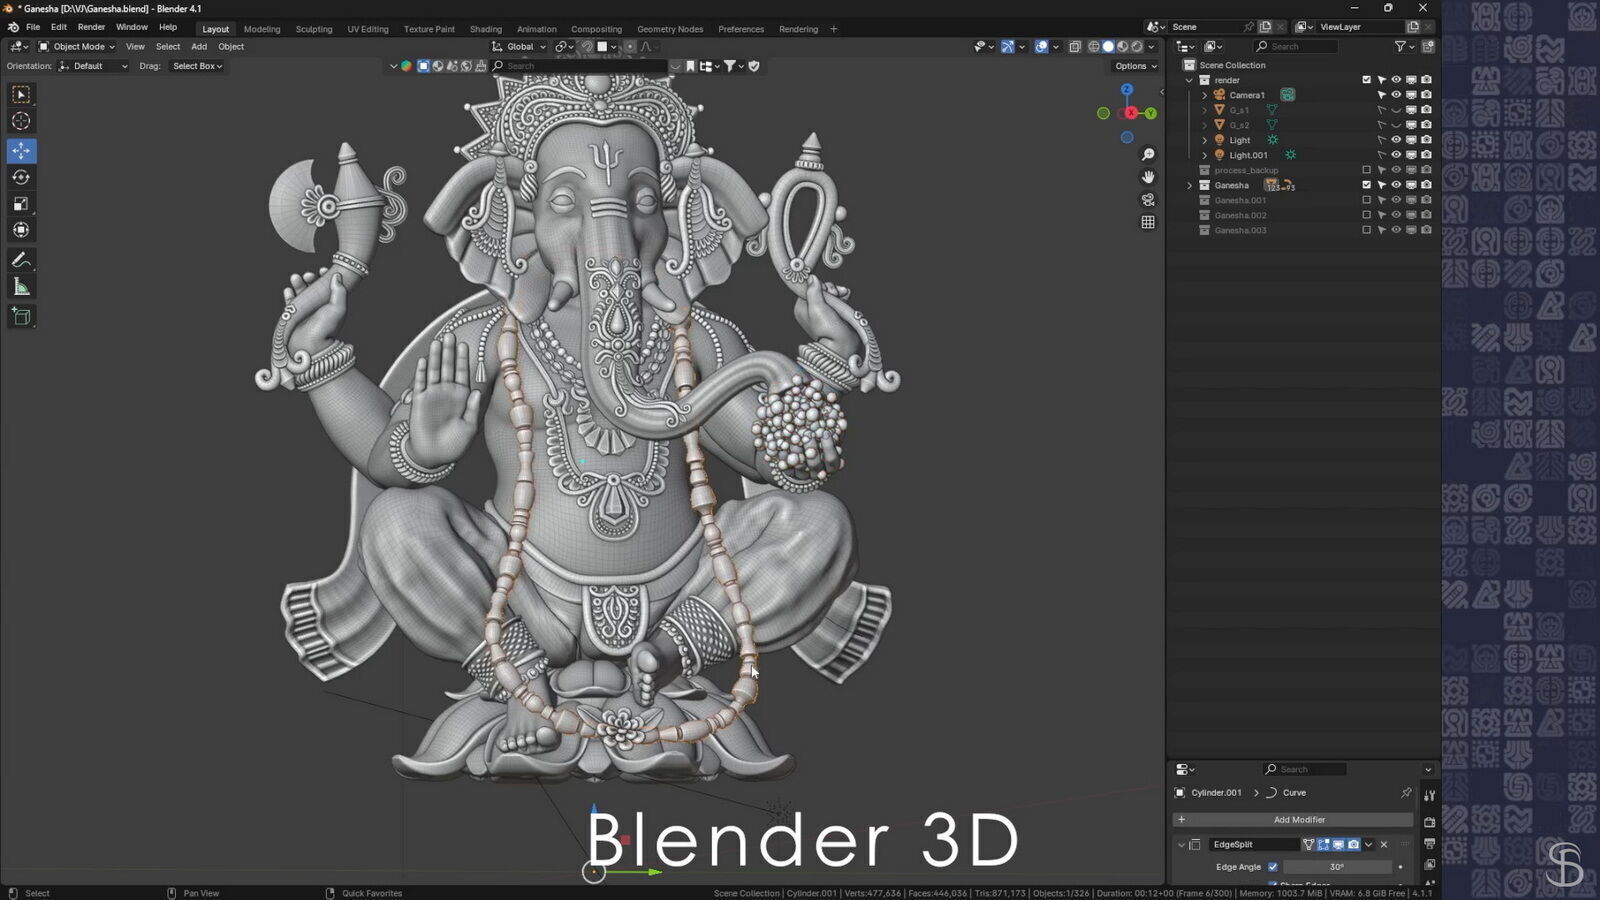
Task: Collapse the EdgeSplit modifier panel
Action: coord(1181,844)
